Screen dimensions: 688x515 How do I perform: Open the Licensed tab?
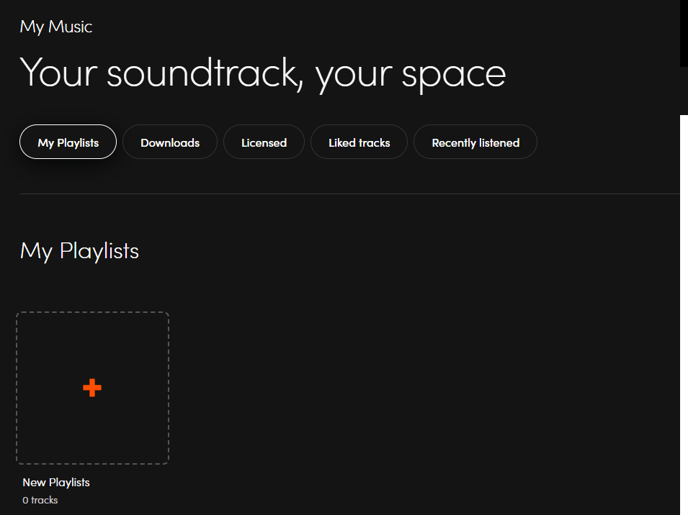(x=264, y=142)
